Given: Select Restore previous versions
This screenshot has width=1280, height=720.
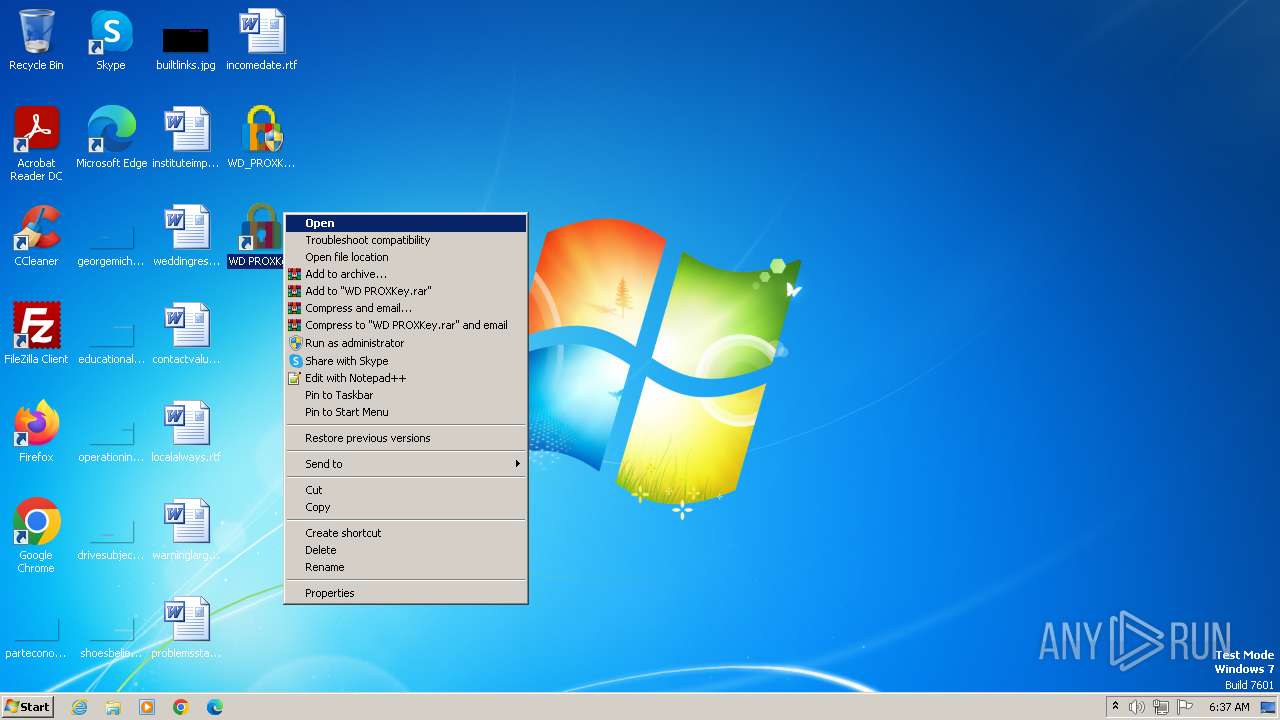Looking at the screenshot, I should tap(406, 438).
